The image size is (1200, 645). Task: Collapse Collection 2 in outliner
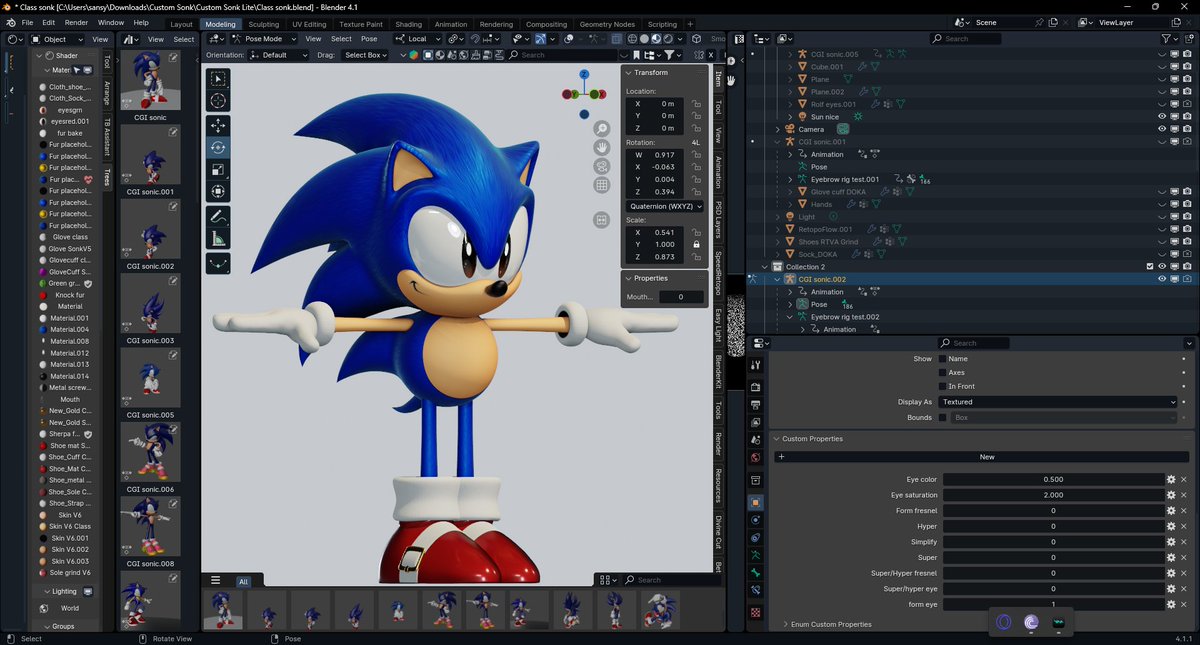[x=765, y=267]
